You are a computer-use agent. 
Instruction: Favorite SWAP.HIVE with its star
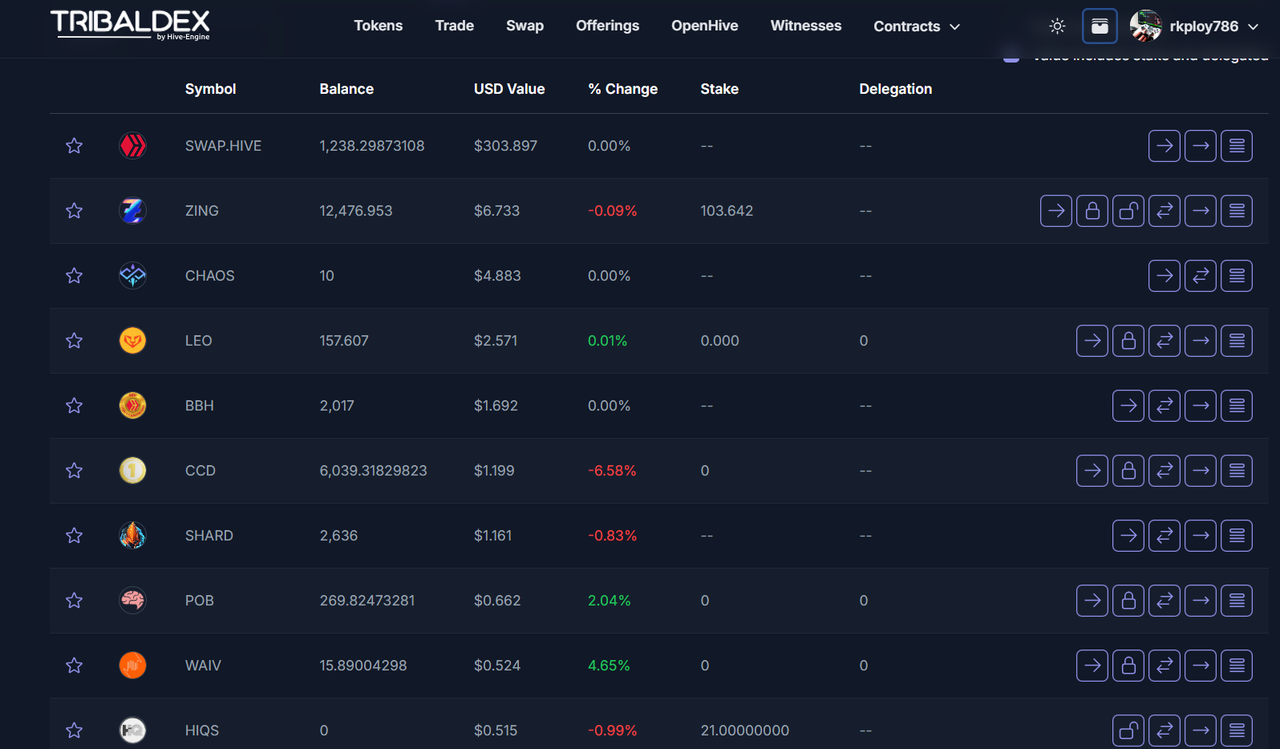pyautogui.click(x=74, y=146)
